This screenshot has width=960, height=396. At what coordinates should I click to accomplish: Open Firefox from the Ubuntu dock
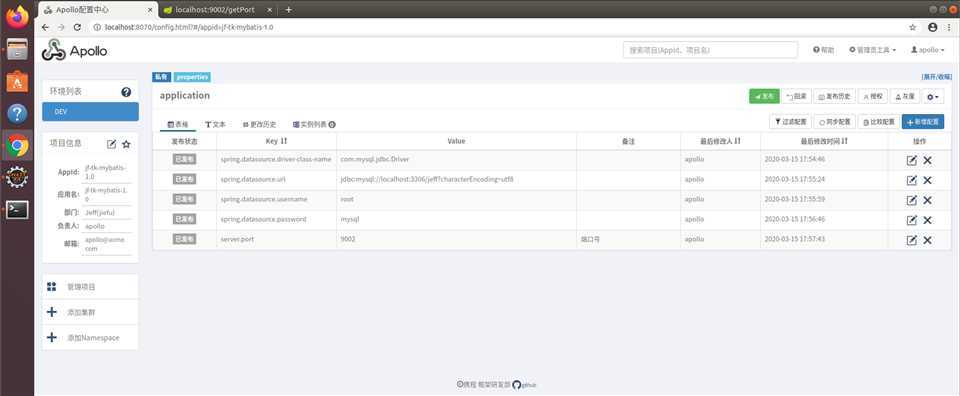coord(18,16)
